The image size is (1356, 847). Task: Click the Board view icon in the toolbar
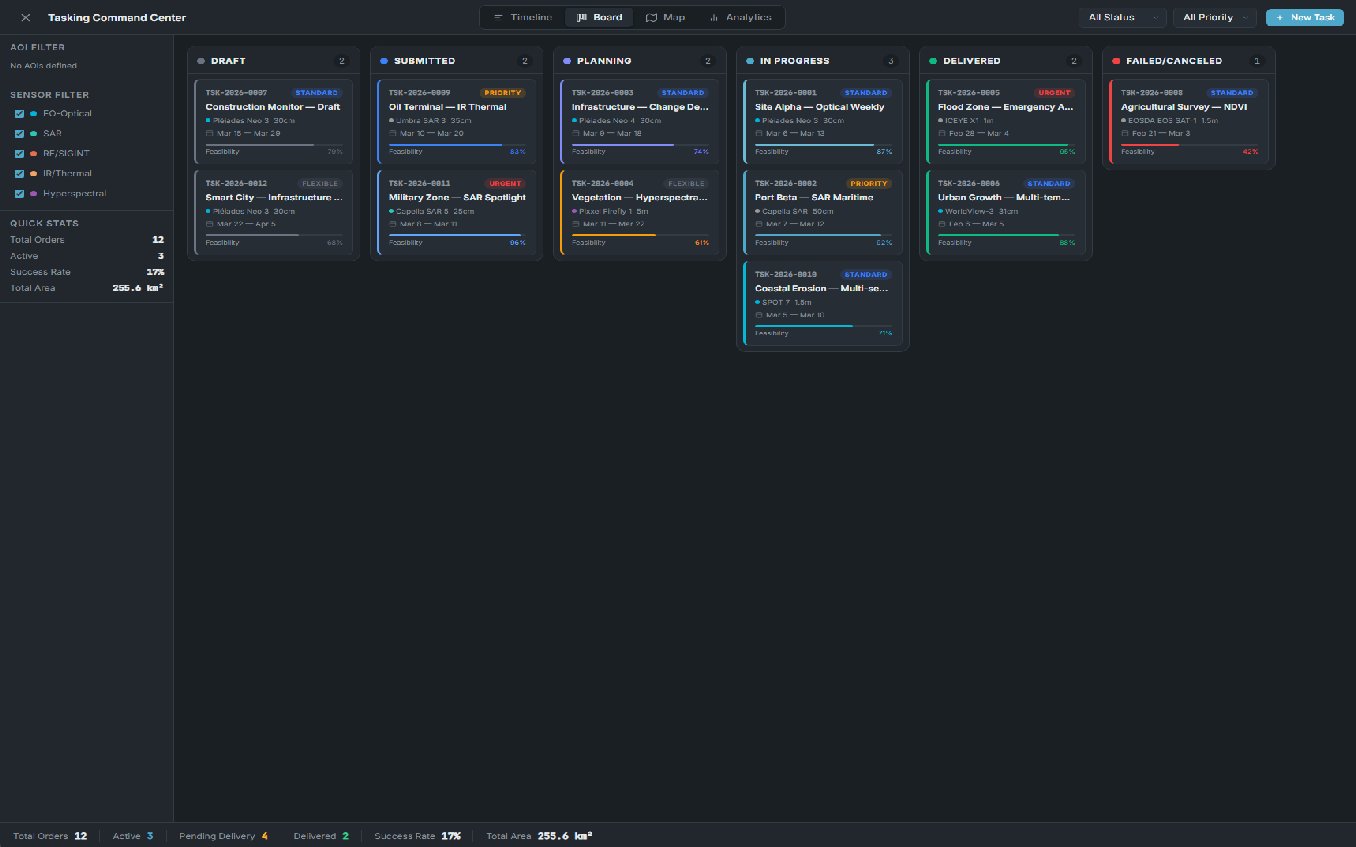pyautogui.click(x=582, y=17)
